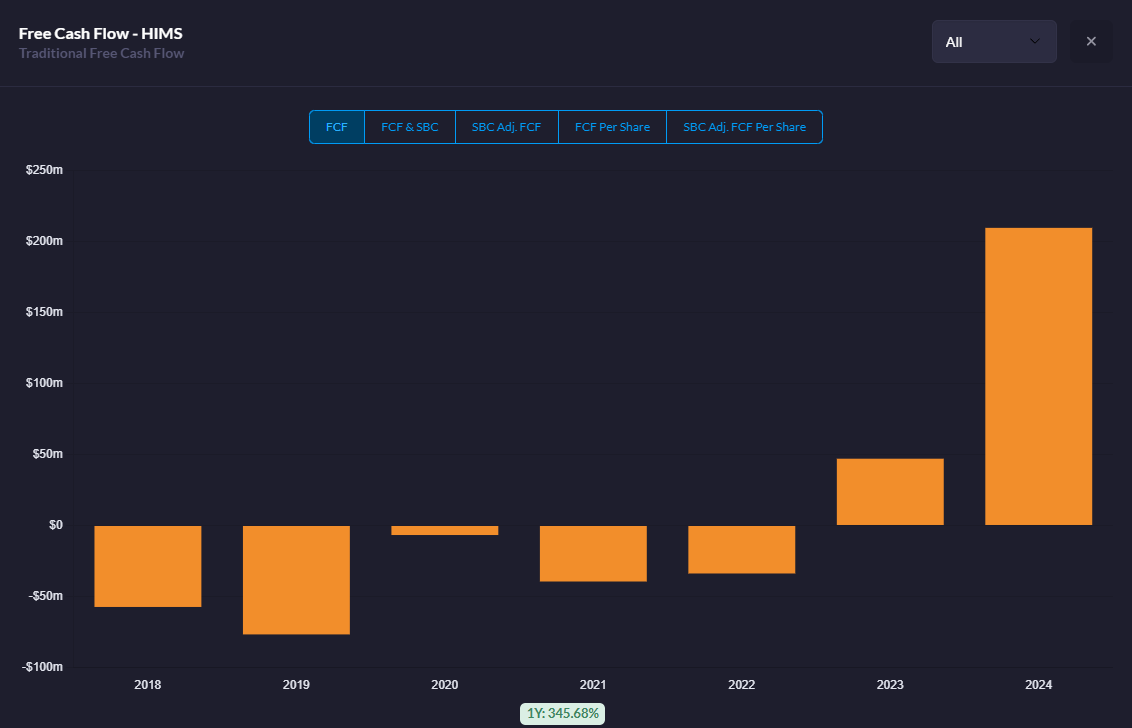This screenshot has height=728, width=1132.
Task: Click the 1Y: 345.68% growth badge
Action: [562, 714]
